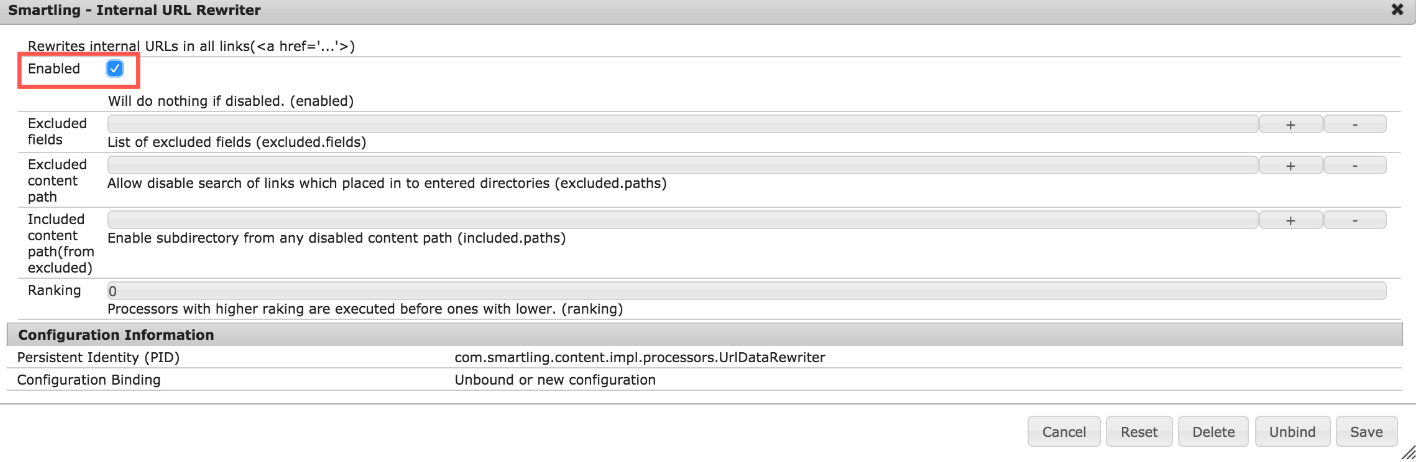The image size is (1416, 462).
Task: Save the URL Rewriter configuration
Action: pos(1366,432)
